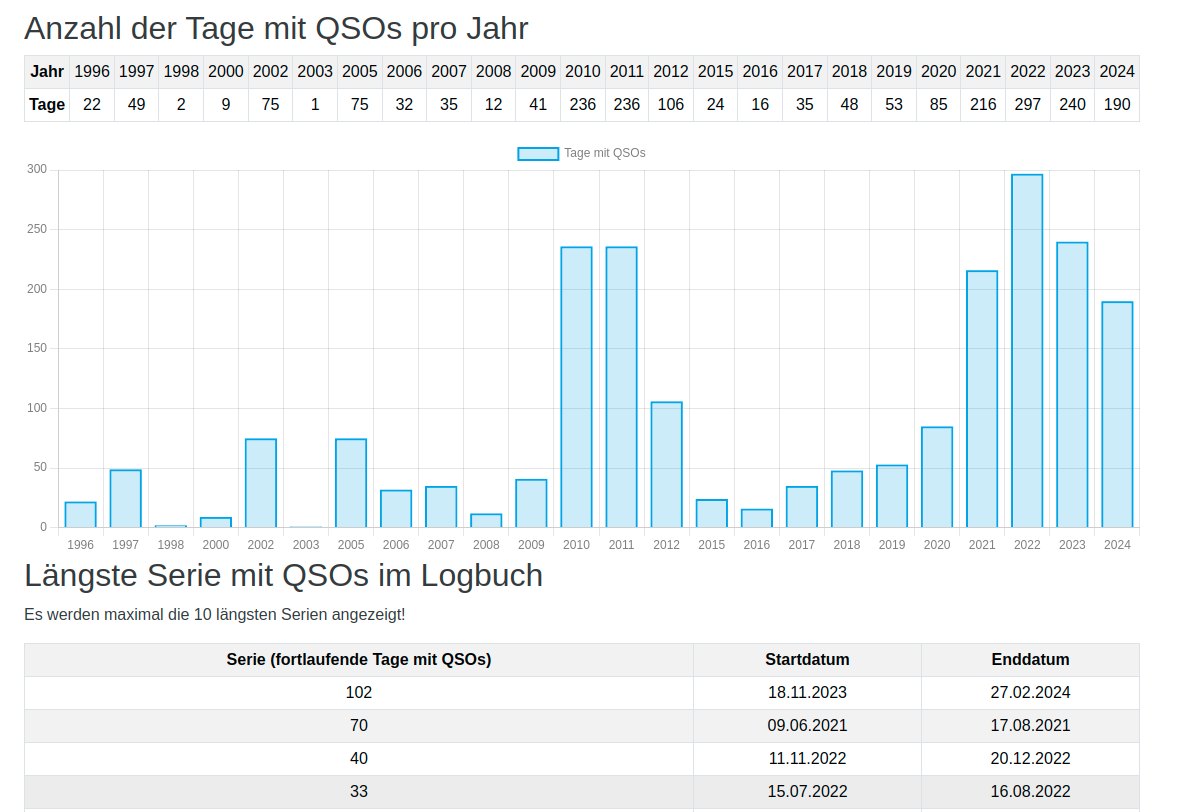Screen dimensions: 1180x812
Task: Click the tallest chart bar for 2022
Action: pyautogui.click(x=1027, y=350)
